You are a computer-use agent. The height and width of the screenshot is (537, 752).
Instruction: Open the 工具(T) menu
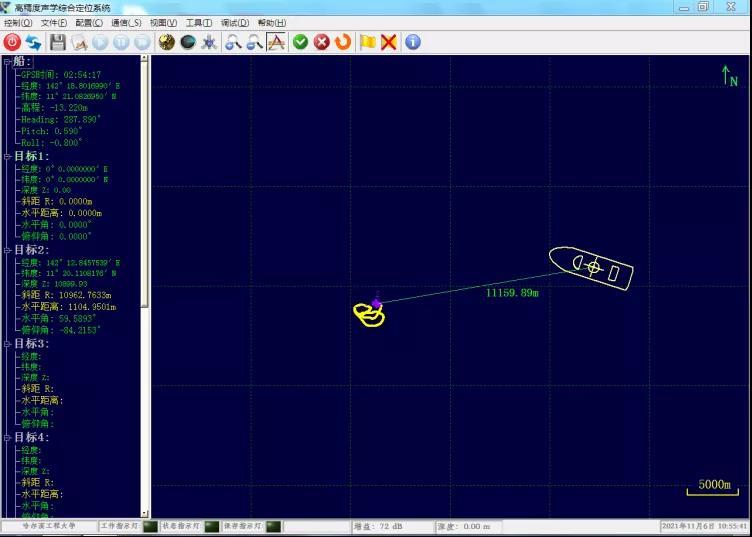[x=199, y=22]
